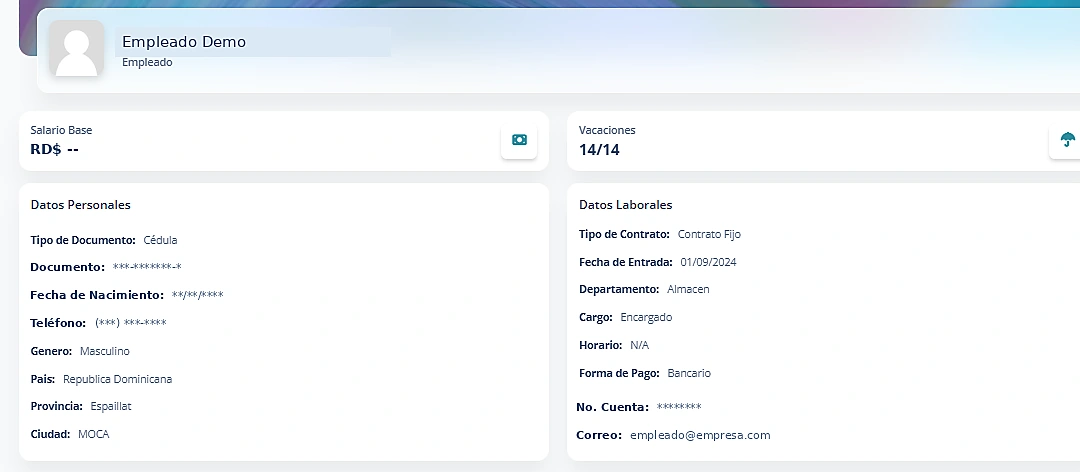Click the MOCA city value

click(94, 434)
